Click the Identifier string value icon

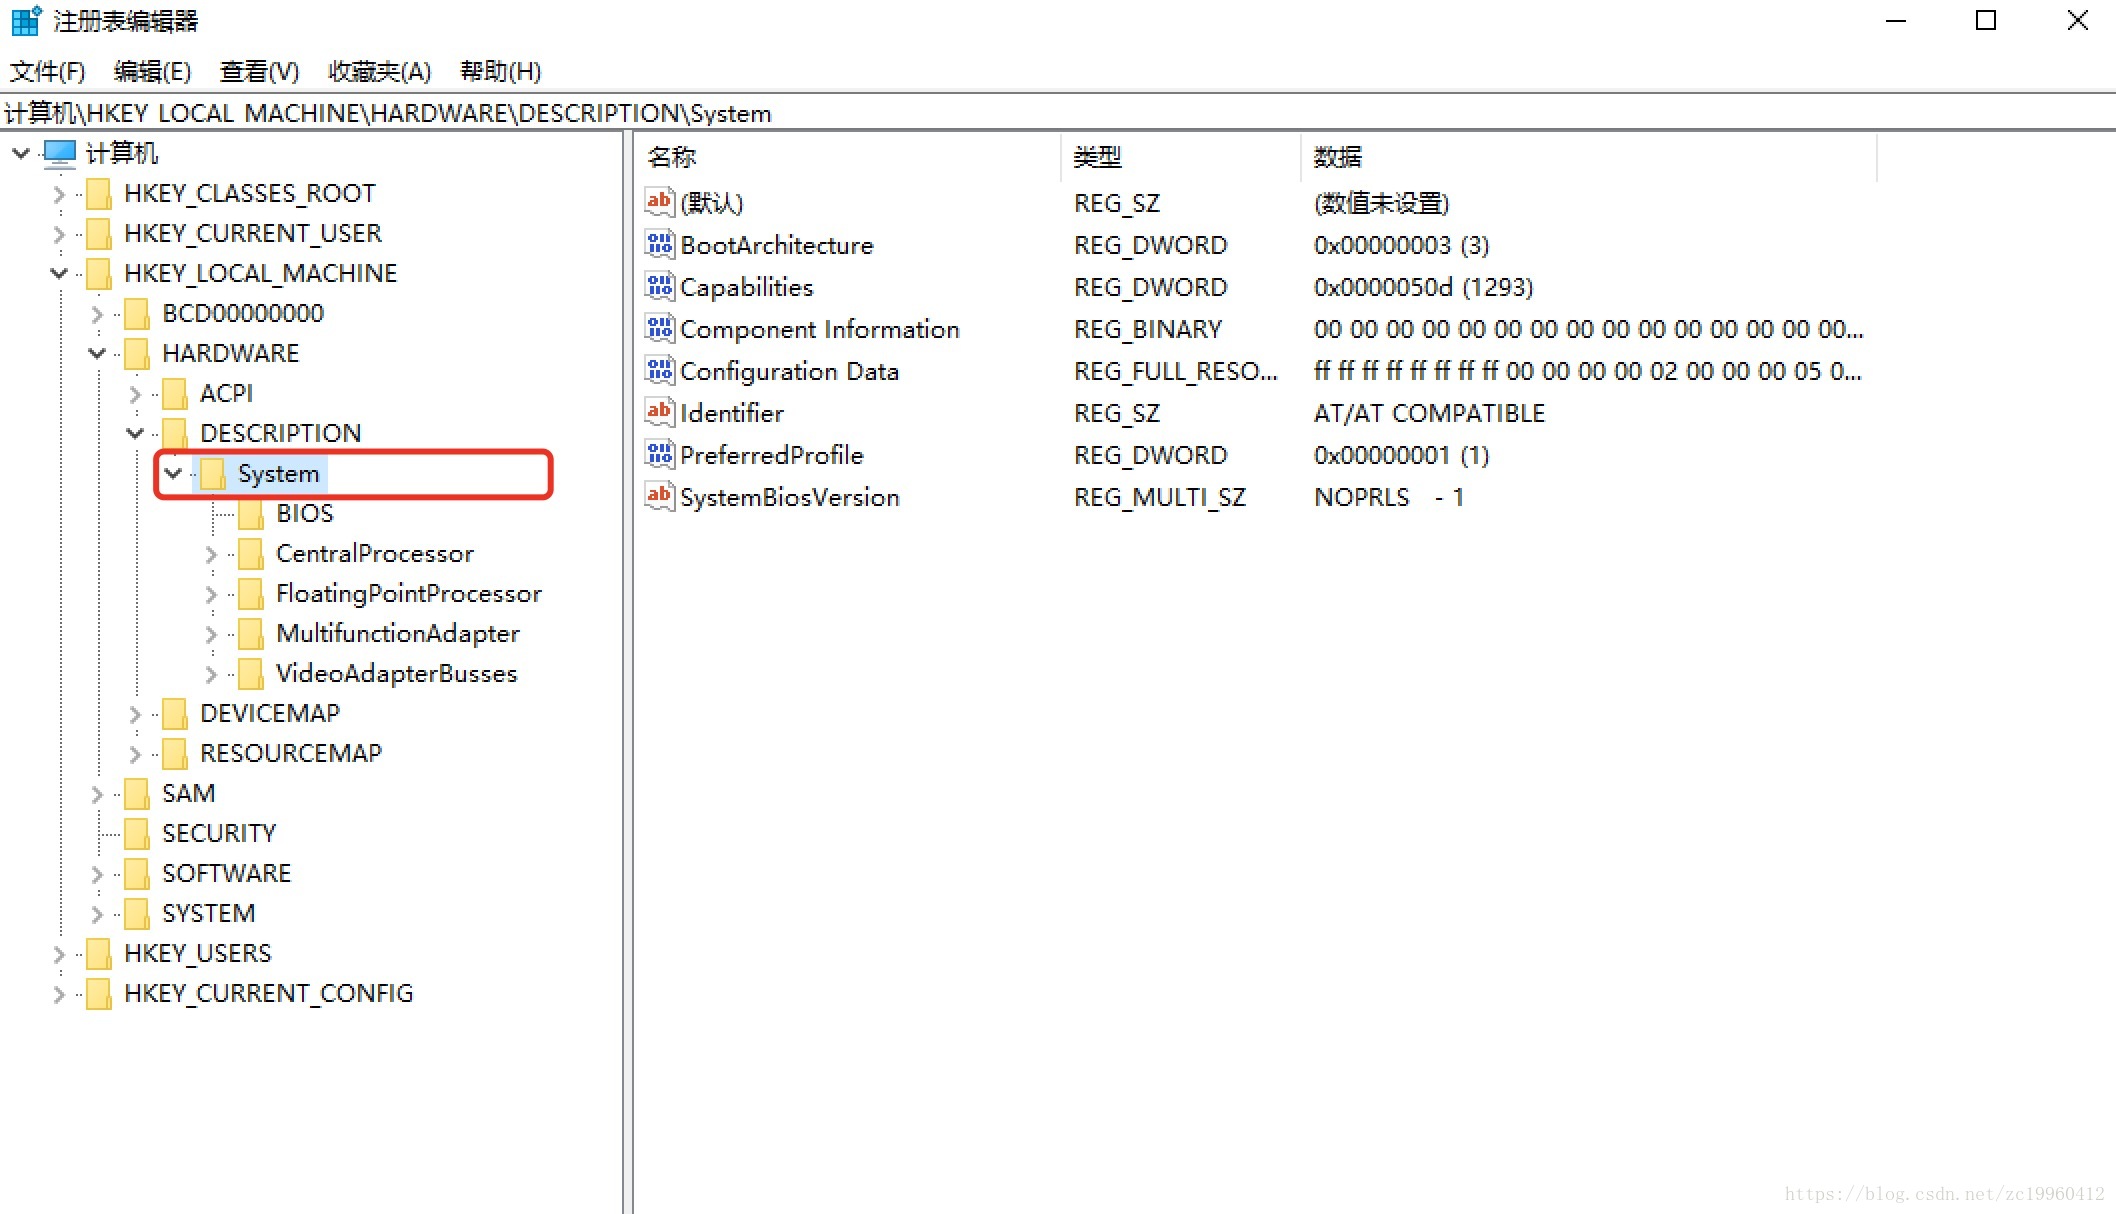pos(659,412)
